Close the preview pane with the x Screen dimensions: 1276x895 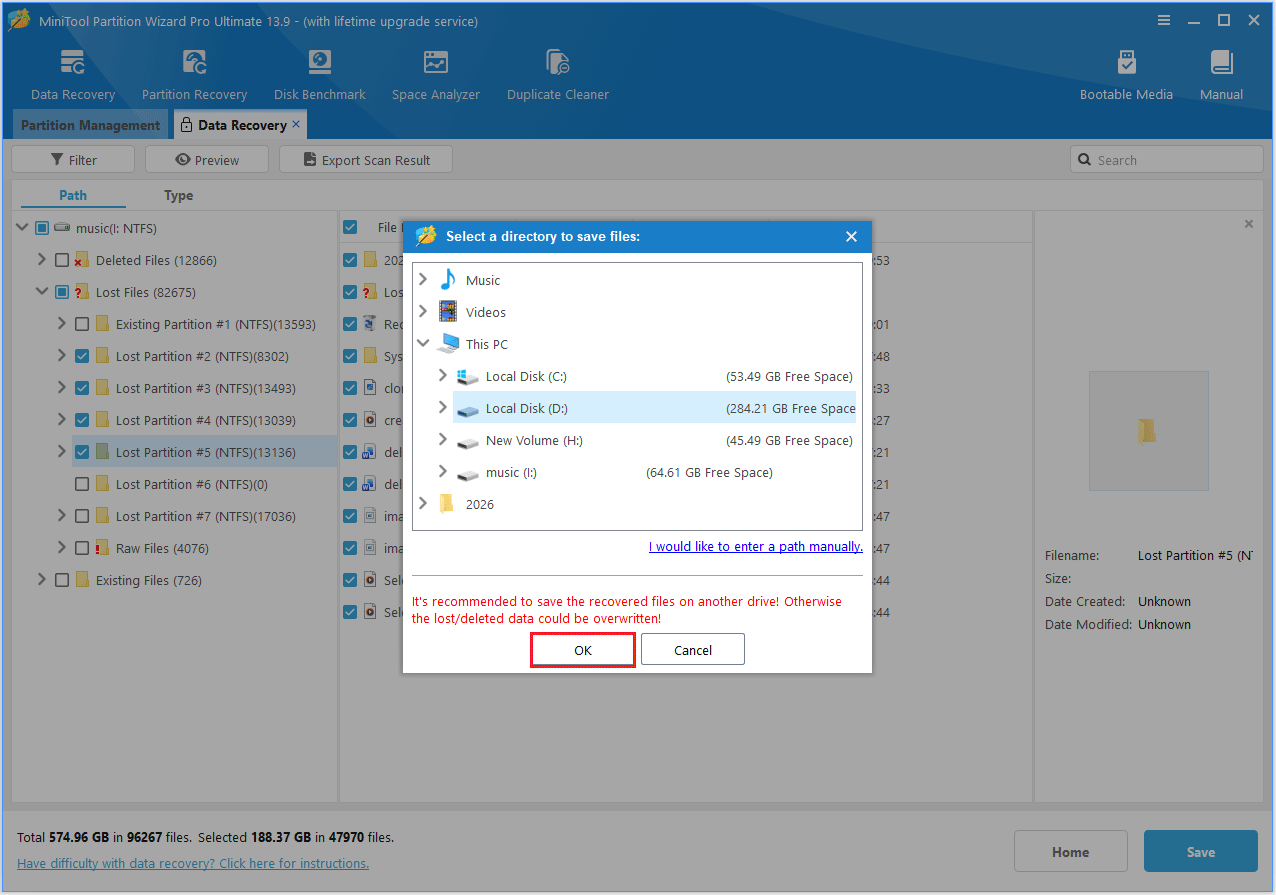pyautogui.click(x=1248, y=224)
